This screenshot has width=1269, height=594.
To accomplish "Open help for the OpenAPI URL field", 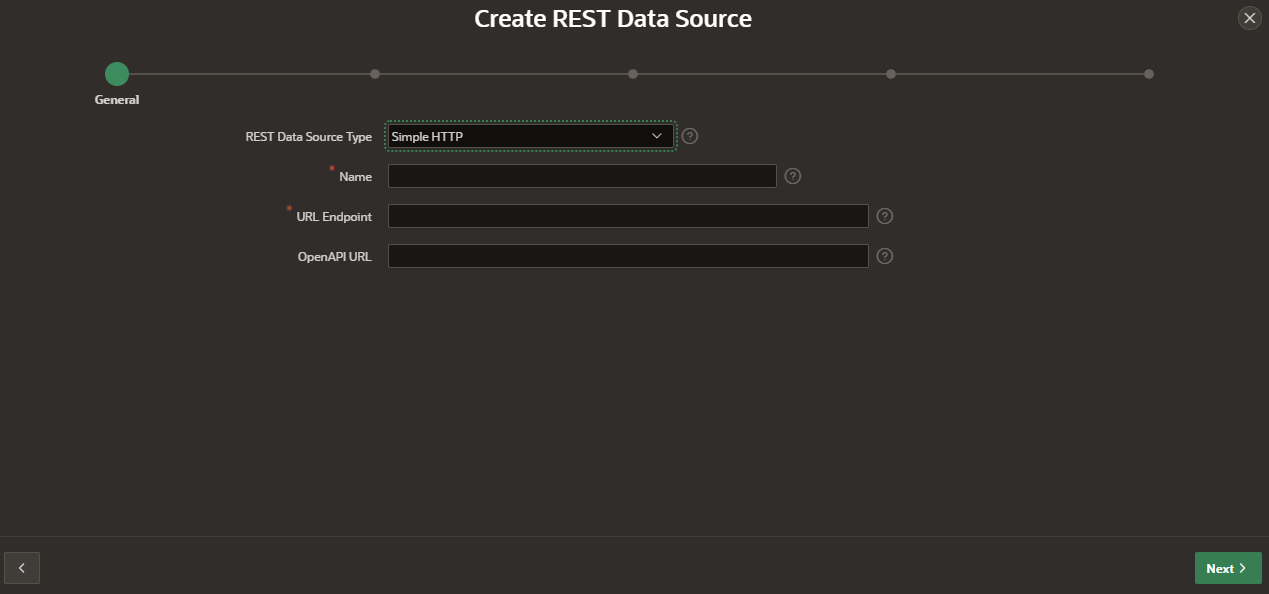I will [x=884, y=256].
